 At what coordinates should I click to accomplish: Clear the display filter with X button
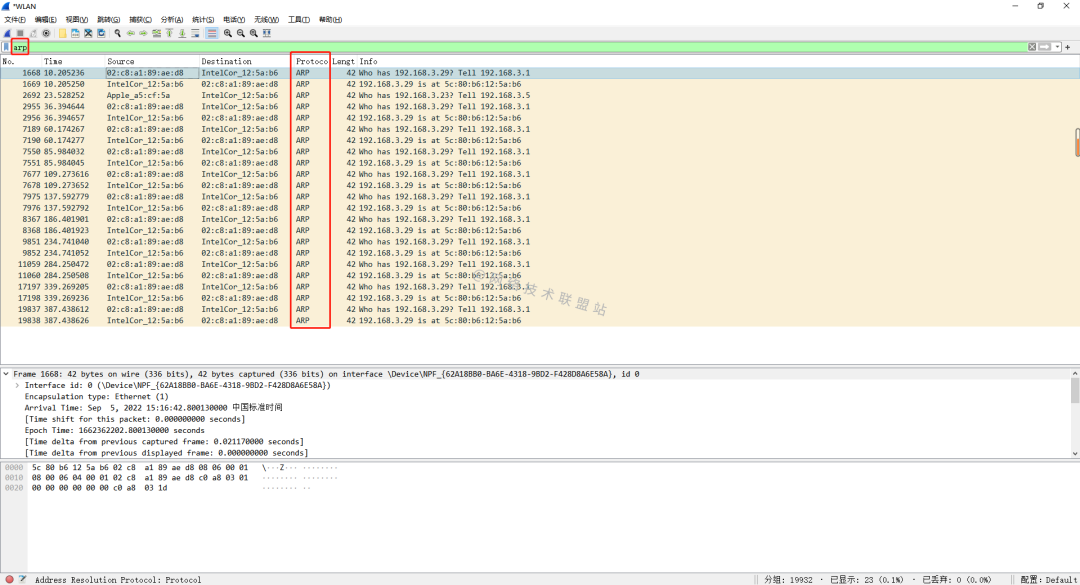pyautogui.click(x=1032, y=47)
